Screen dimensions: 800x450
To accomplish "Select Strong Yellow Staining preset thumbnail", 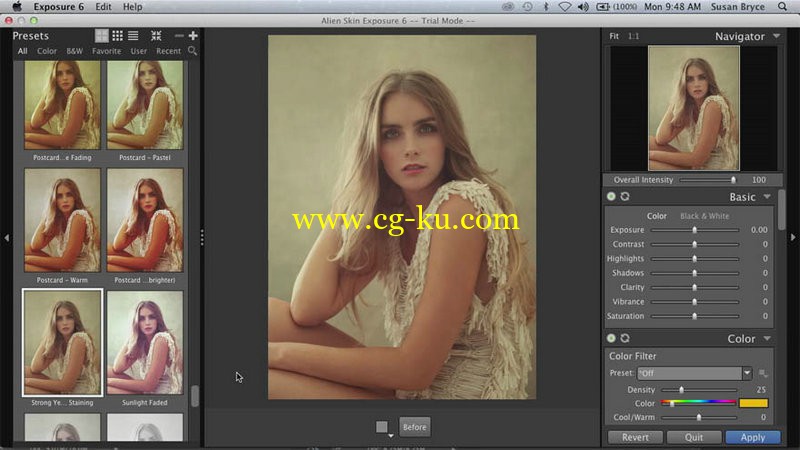I will tap(62, 342).
